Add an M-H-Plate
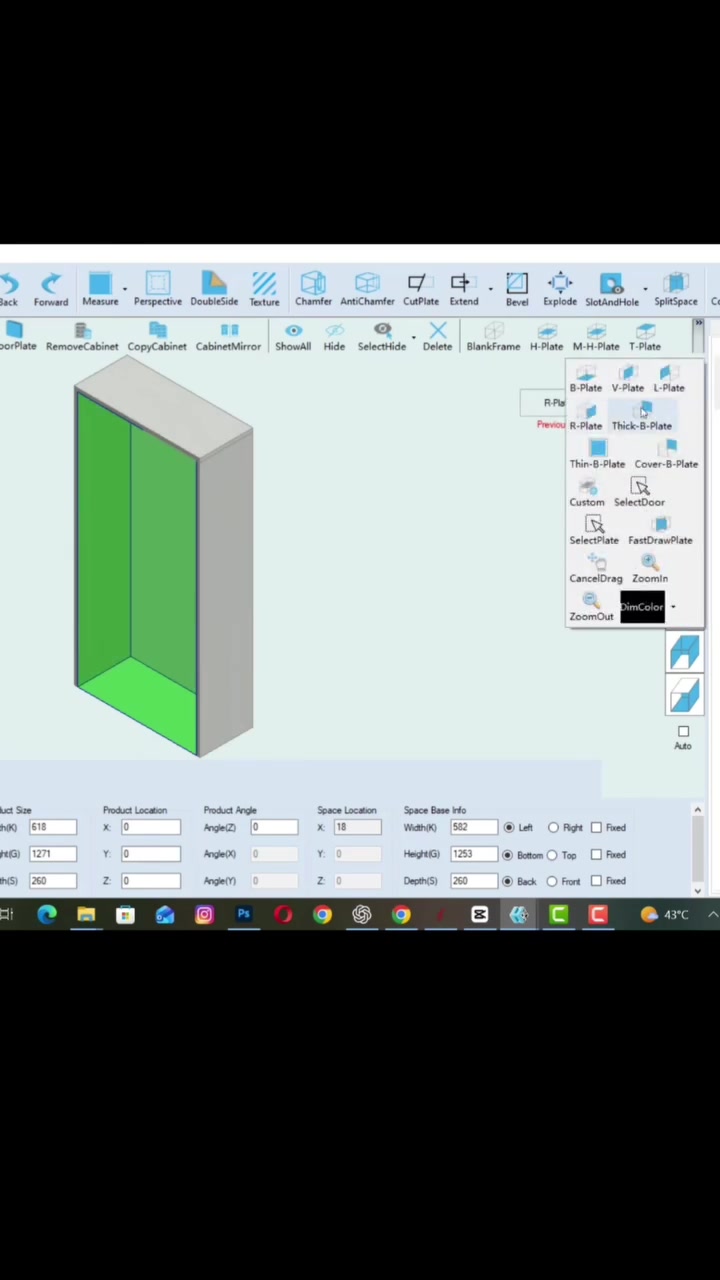The image size is (720, 1280). coord(596,337)
